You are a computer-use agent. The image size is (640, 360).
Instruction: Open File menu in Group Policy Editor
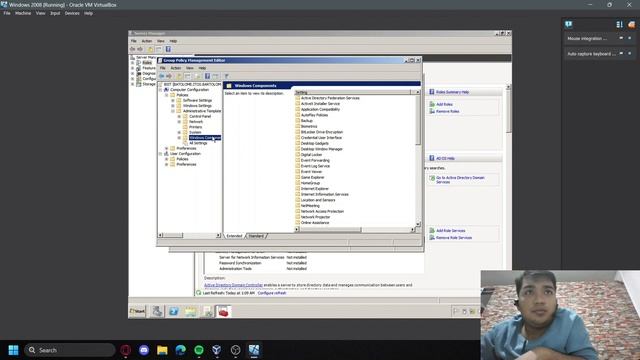[x=163, y=68]
